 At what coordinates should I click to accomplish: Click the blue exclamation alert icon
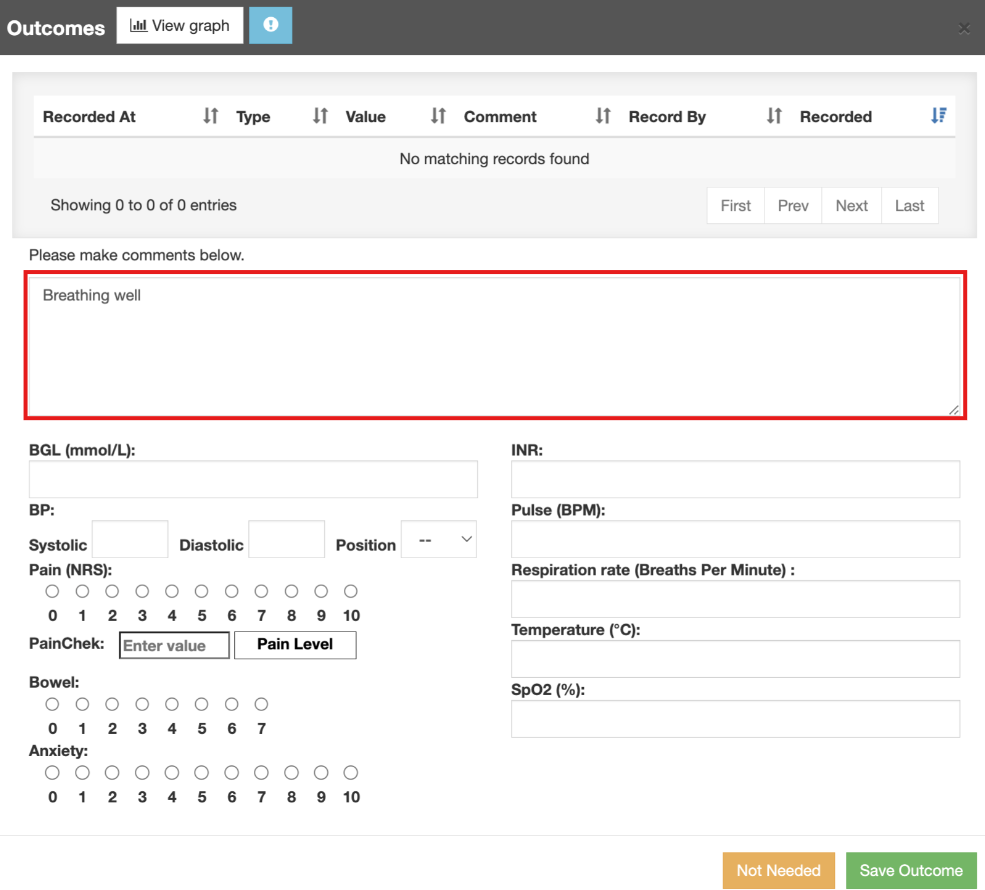pyautogui.click(x=270, y=26)
